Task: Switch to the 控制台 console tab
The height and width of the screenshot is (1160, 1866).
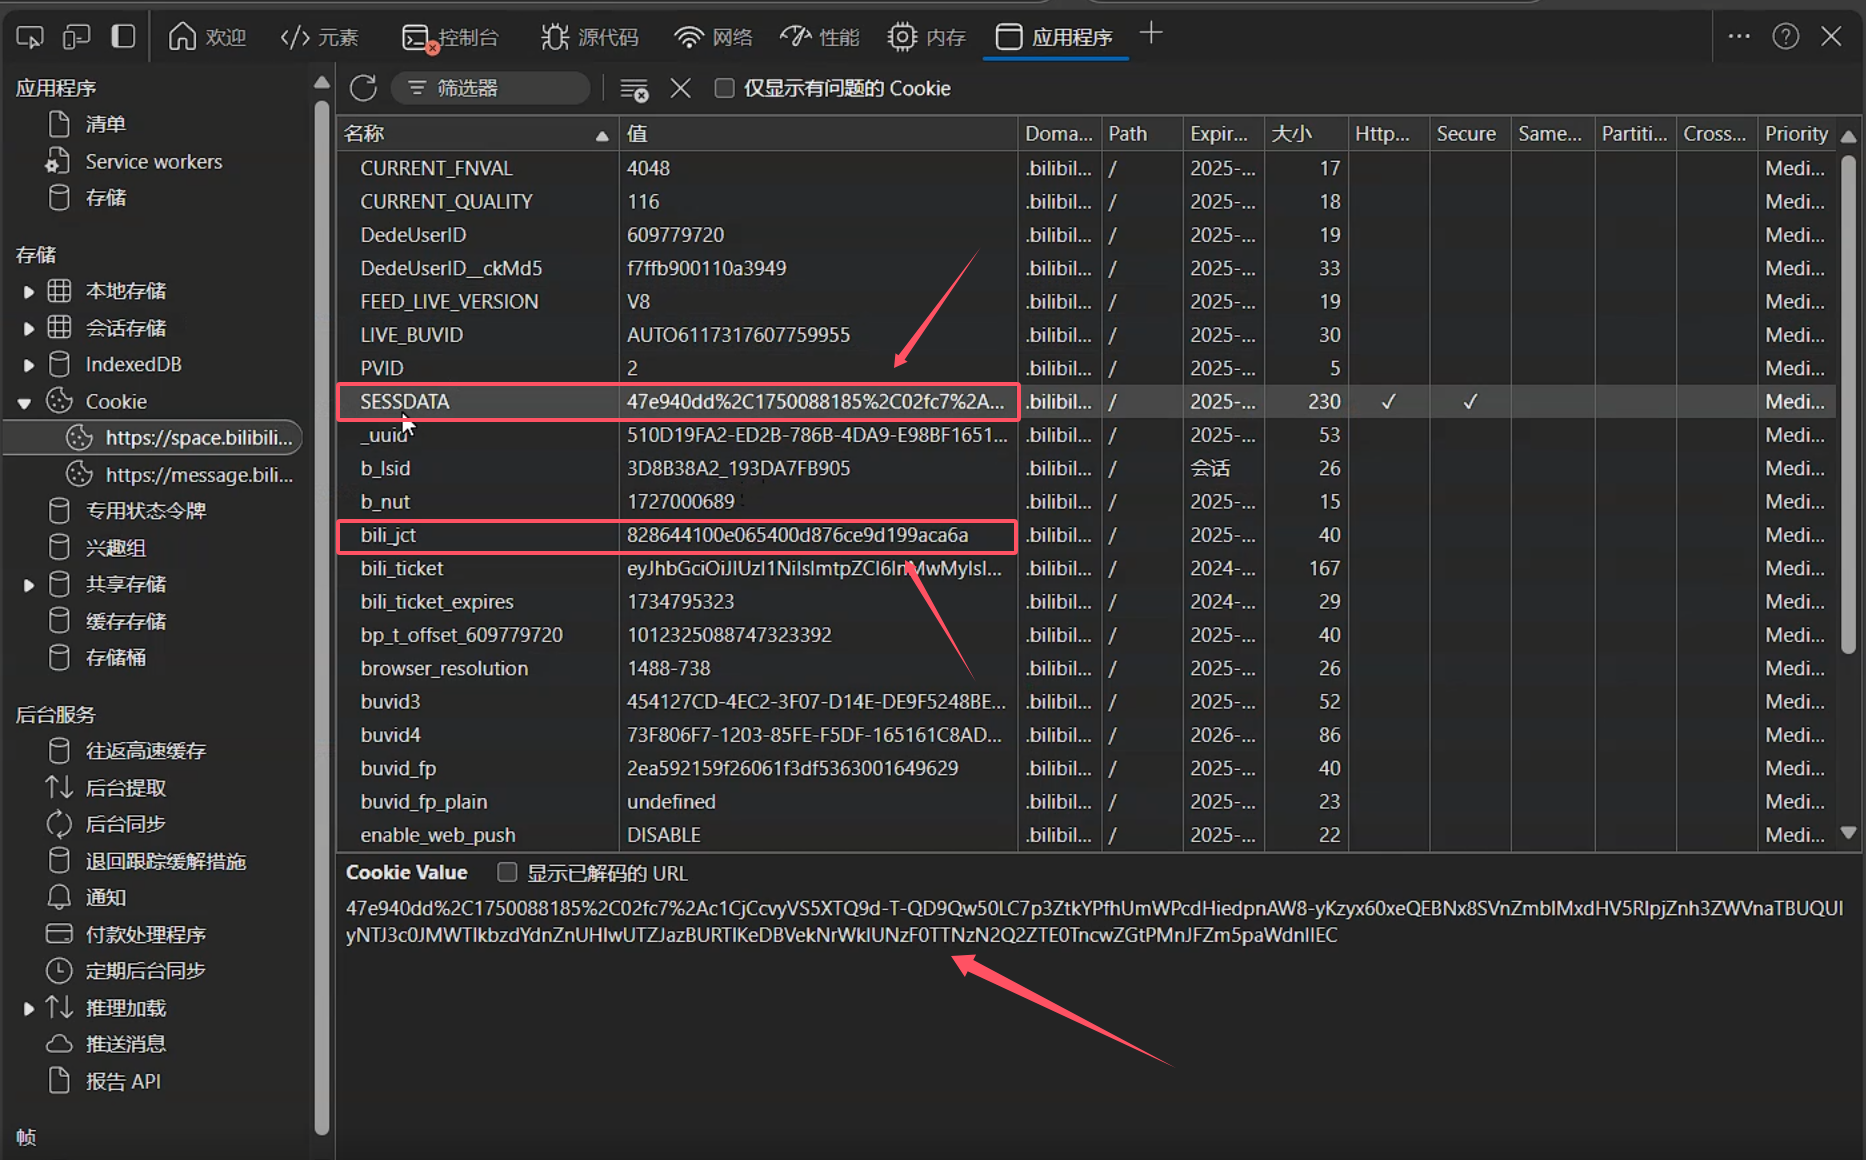Action: (x=450, y=37)
